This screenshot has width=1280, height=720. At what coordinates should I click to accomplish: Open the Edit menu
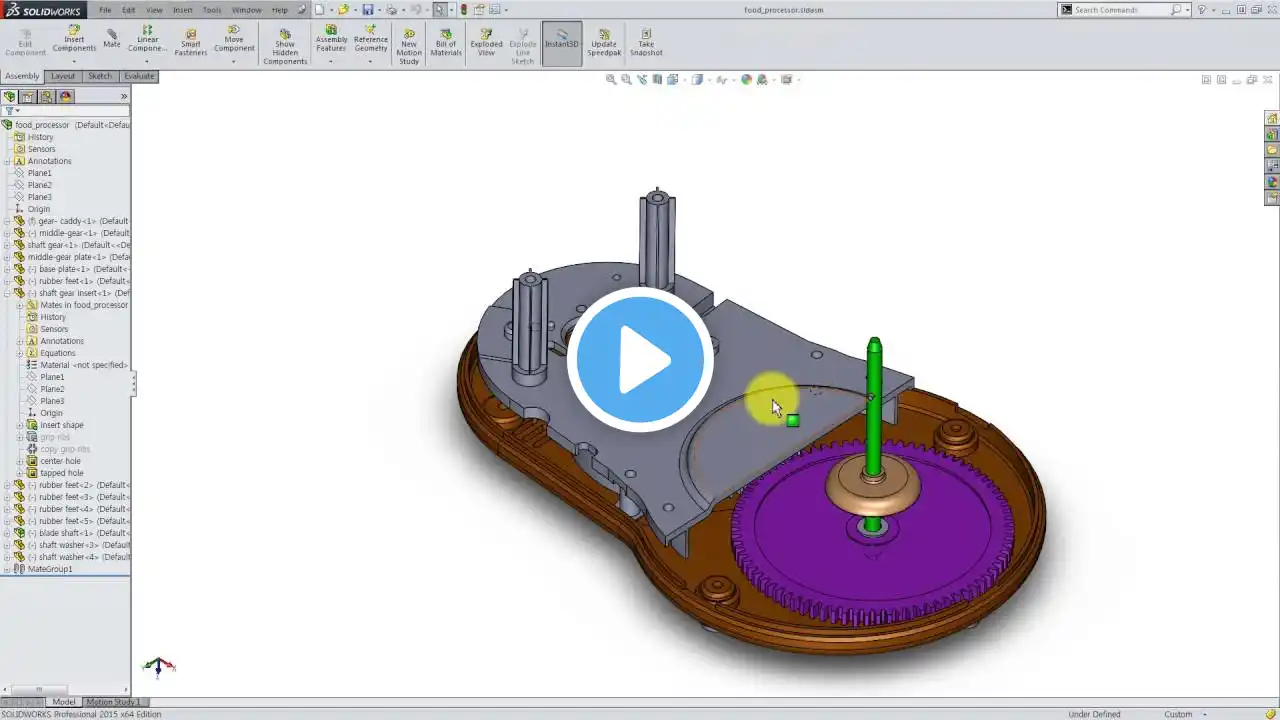pyautogui.click(x=129, y=10)
